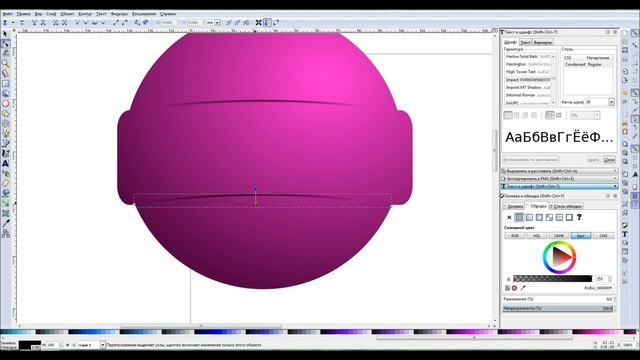Open the Объект menu
This screenshot has width=640, height=360.
pos(67,14)
